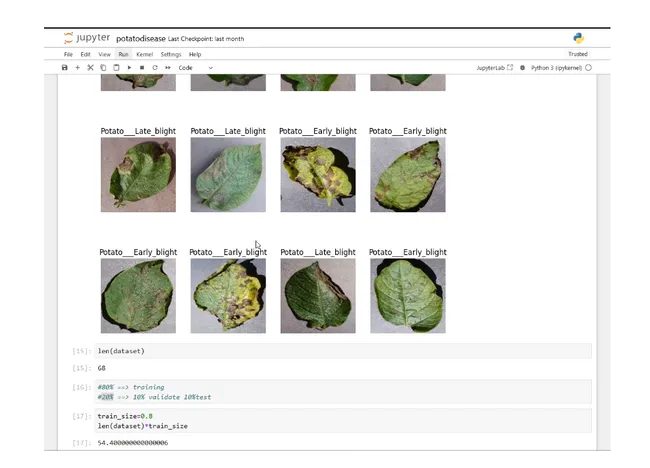
Task: Click the [15] input prompt label
Action: [x=81, y=351]
